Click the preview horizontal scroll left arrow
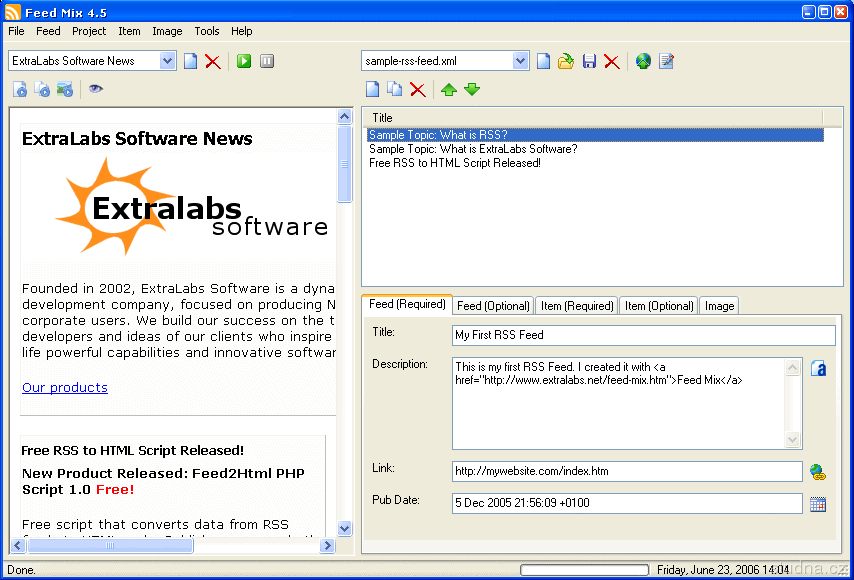854x580 pixels. pyautogui.click(x=18, y=545)
